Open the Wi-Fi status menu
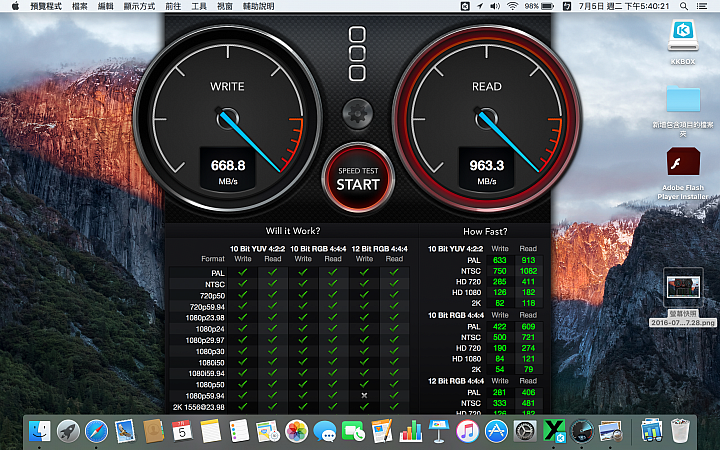Screen dimensions: 720x450 (x=512, y=6)
